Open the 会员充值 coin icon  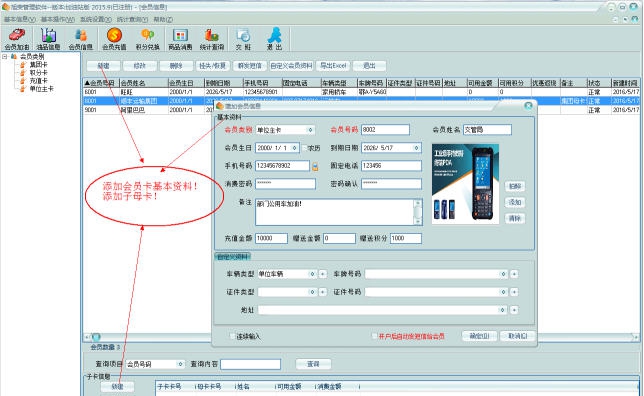pos(114,39)
